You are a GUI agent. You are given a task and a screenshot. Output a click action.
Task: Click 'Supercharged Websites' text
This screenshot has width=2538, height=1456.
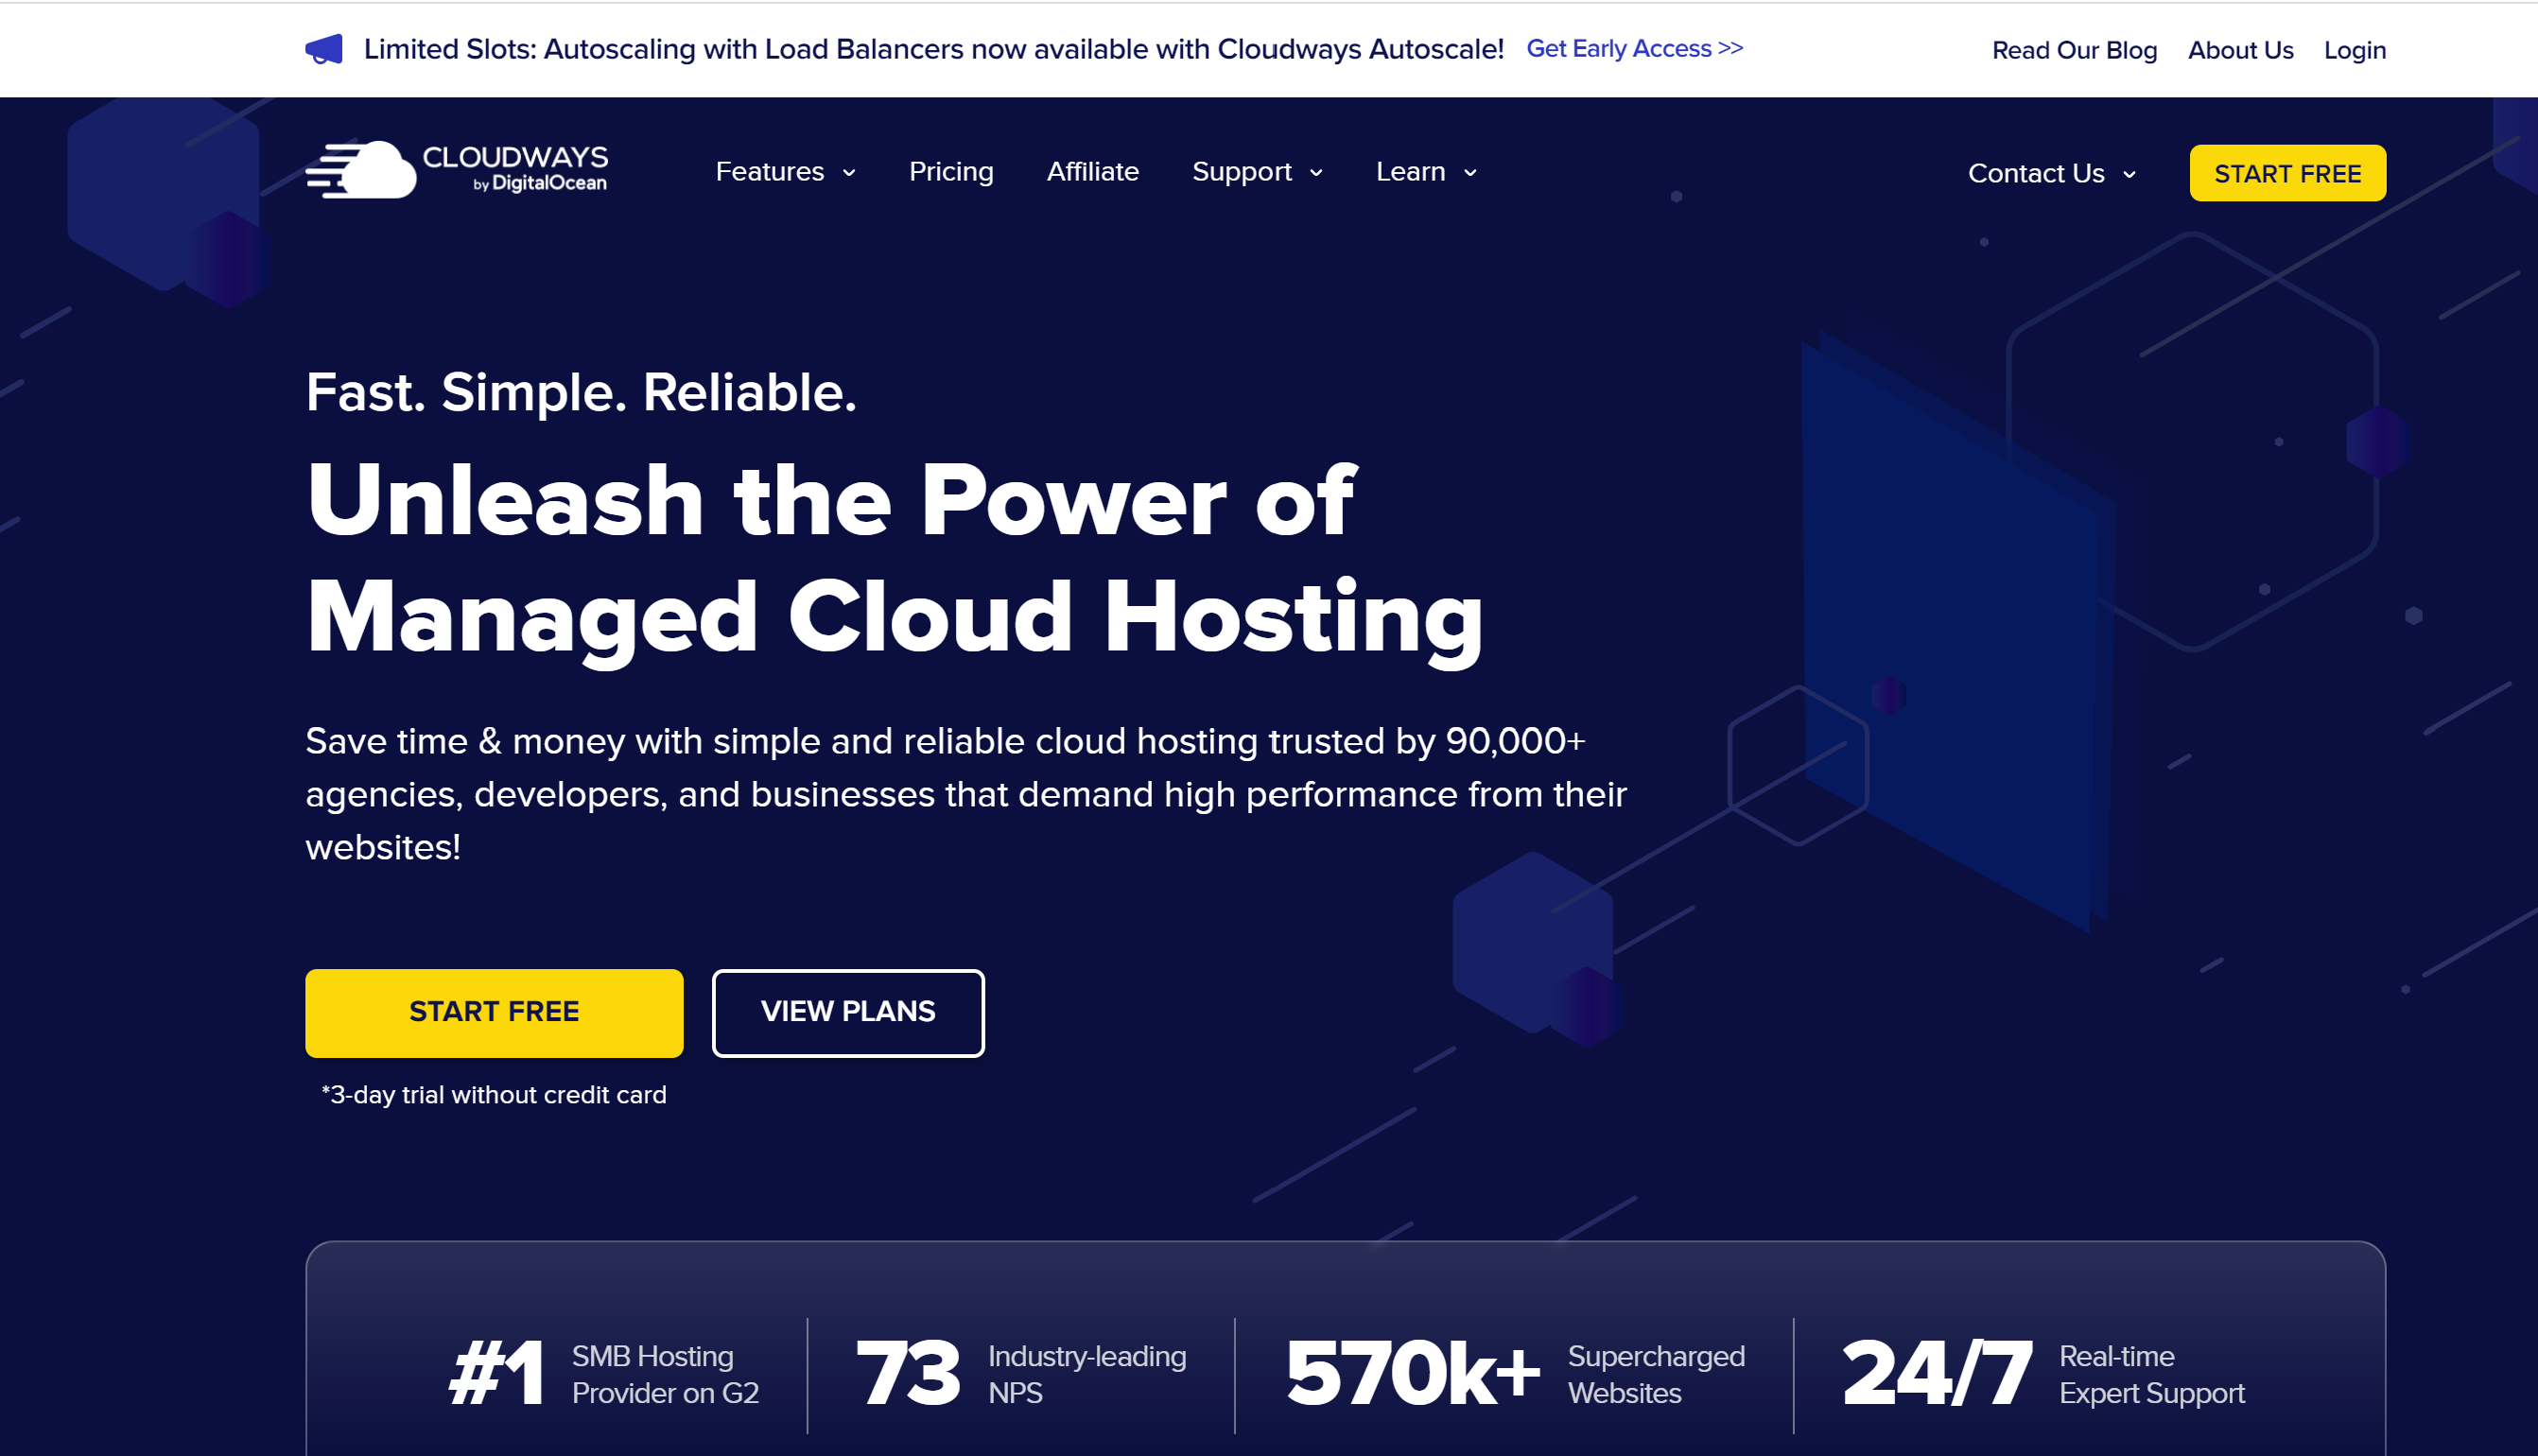(x=1655, y=1374)
